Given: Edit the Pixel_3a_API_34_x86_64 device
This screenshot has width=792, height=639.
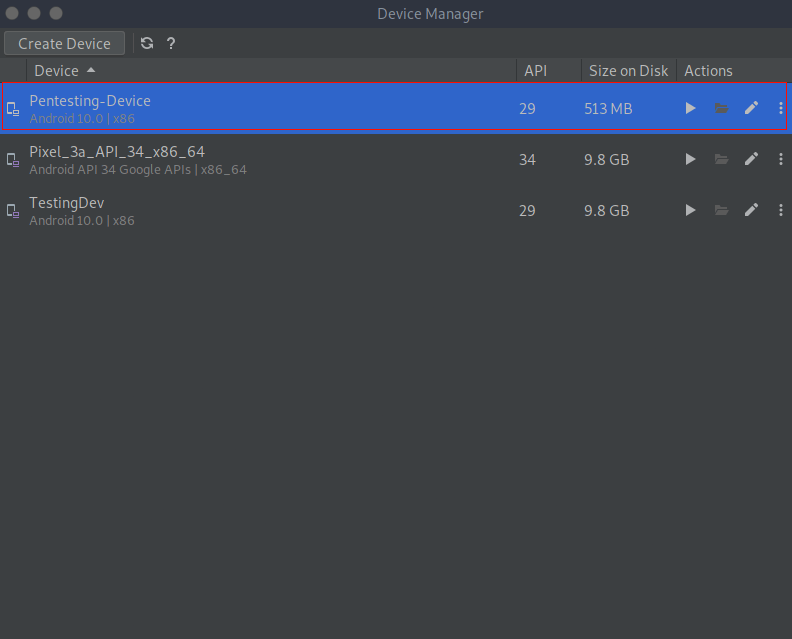Looking at the screenshot, I should point(751,159).
